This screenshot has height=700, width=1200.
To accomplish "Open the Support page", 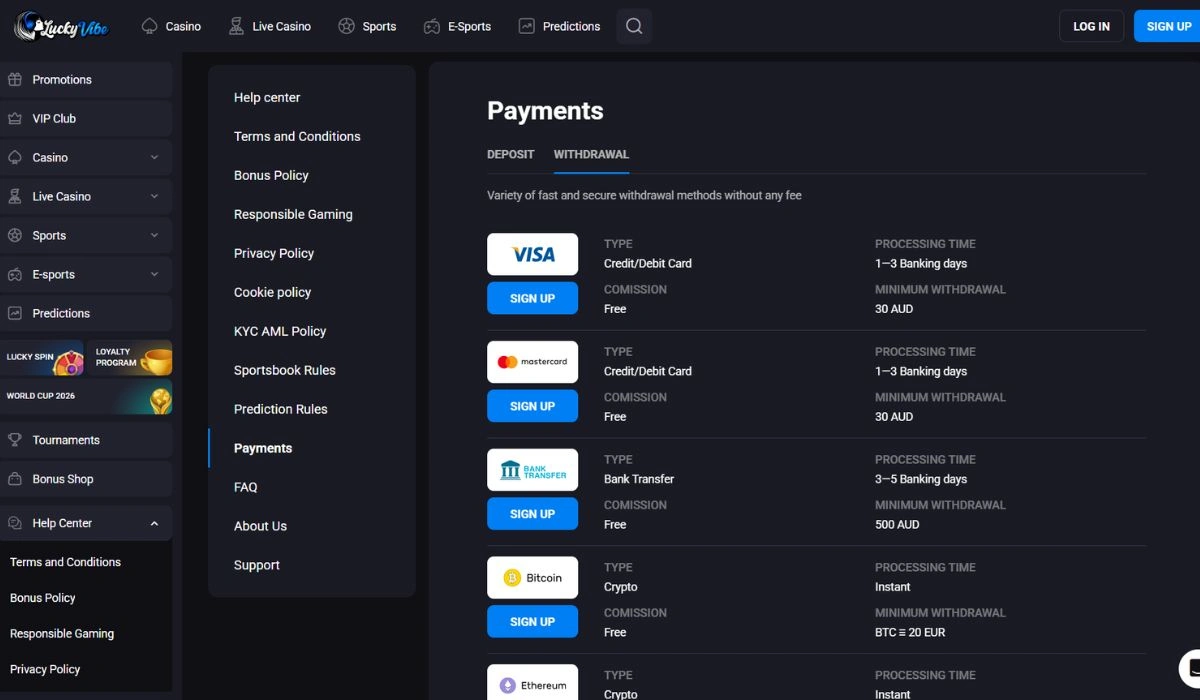I will point(257,565).
